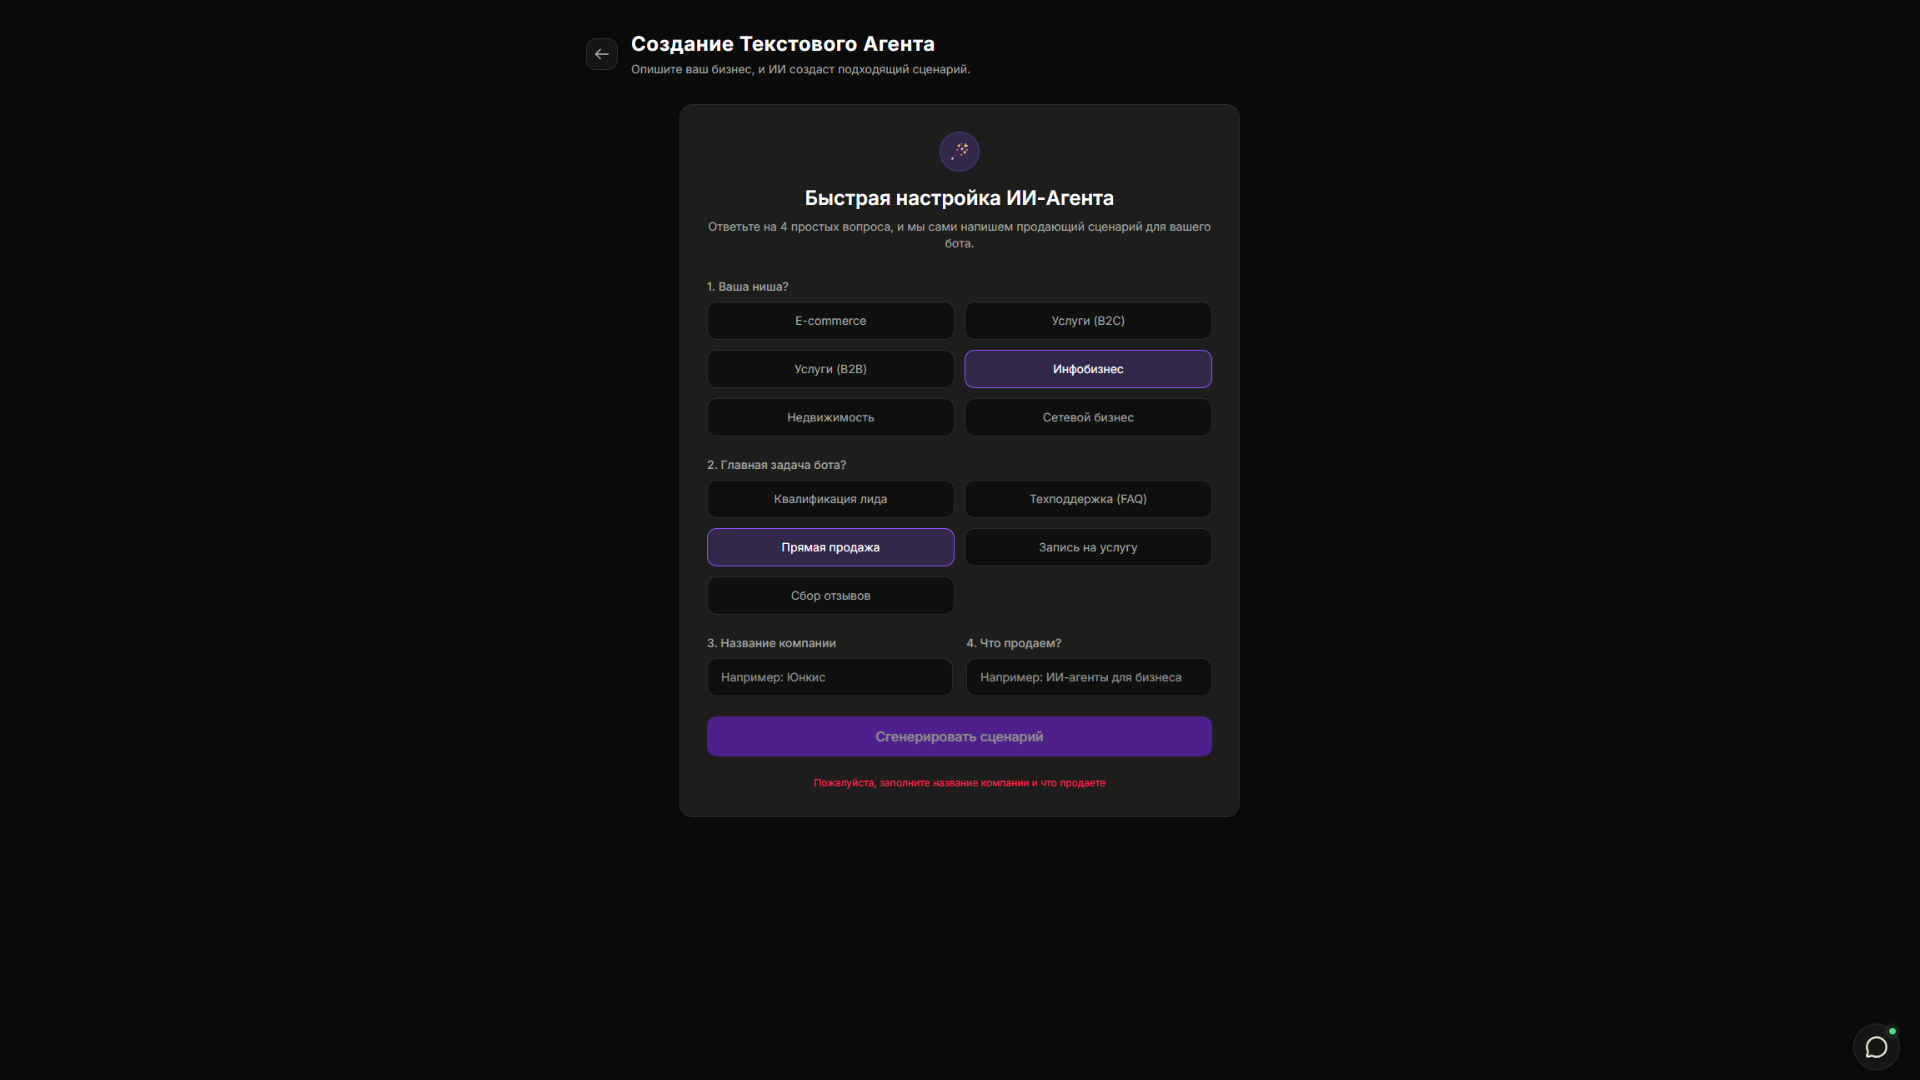Click the magic wand sparkle icon
The width and height of the screenshot is (1920, 1080).
(959, 152)
